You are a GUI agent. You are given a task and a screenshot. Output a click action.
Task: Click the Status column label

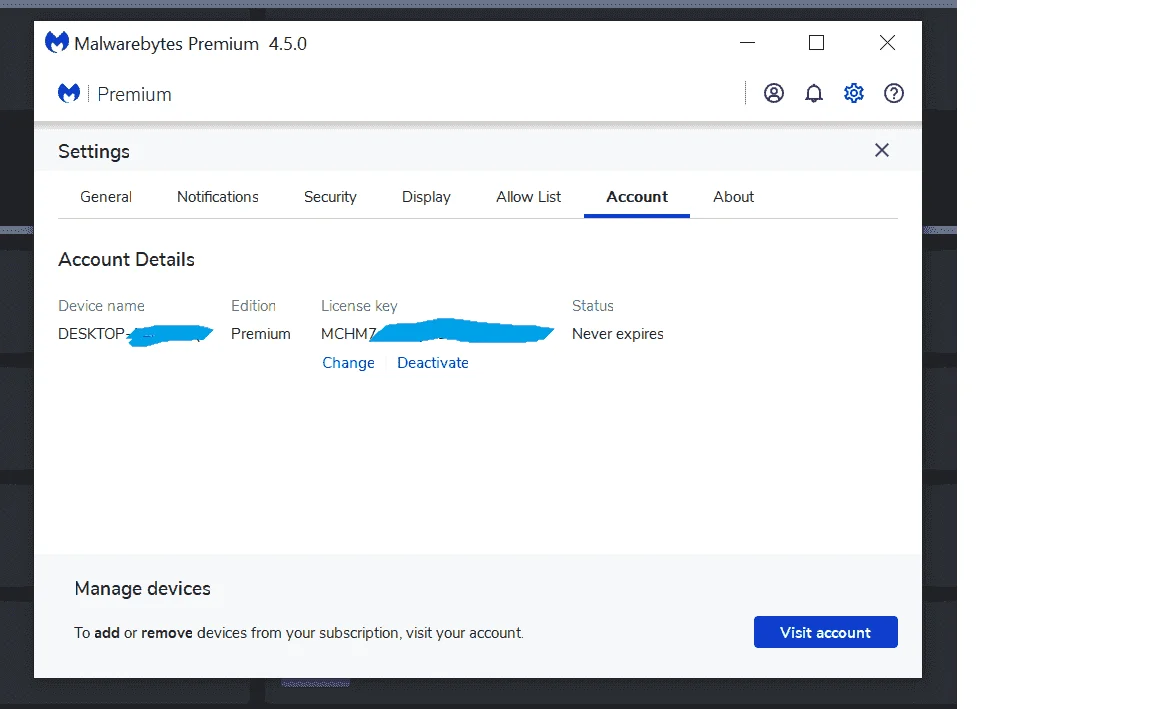tap(593, 306)
